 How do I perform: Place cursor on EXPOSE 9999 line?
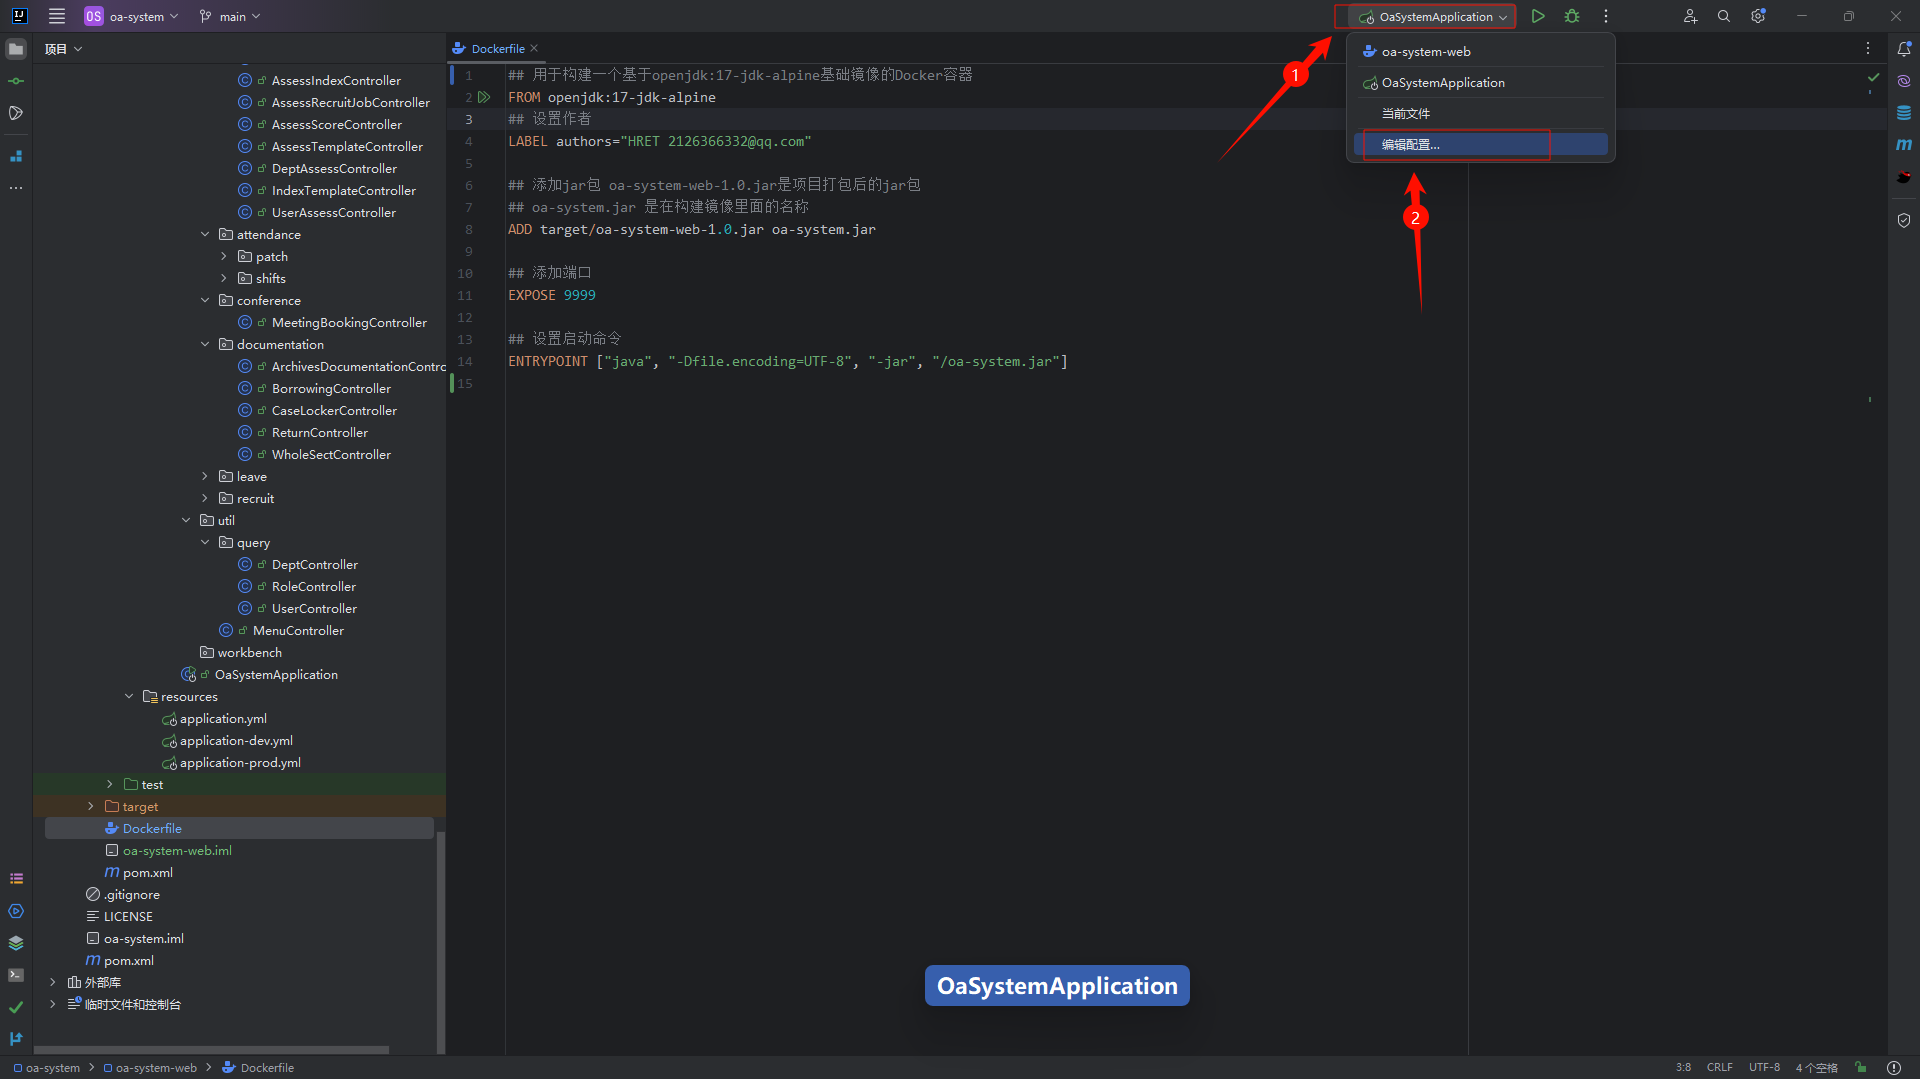[552, 296]
